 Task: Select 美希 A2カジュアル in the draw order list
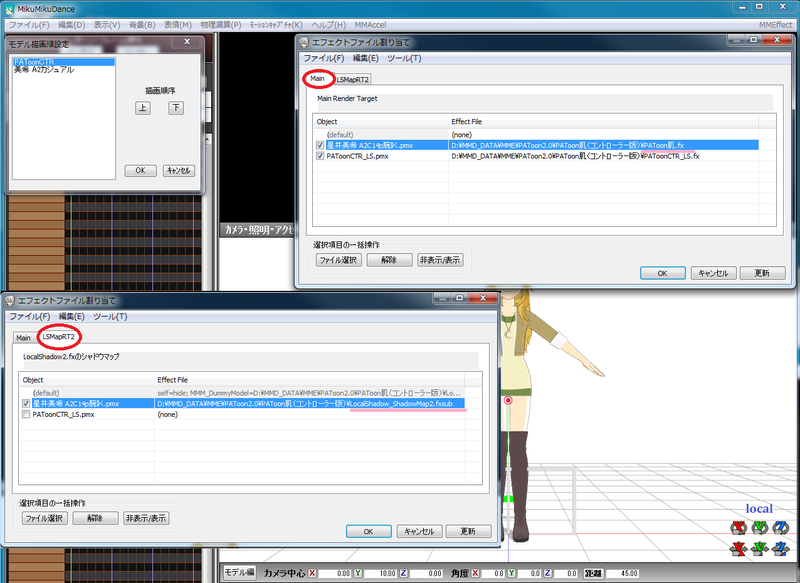coord(63,70)
